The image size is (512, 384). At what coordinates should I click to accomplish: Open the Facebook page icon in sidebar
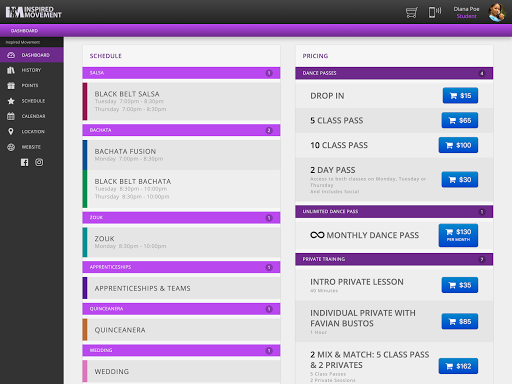(24, 162)
